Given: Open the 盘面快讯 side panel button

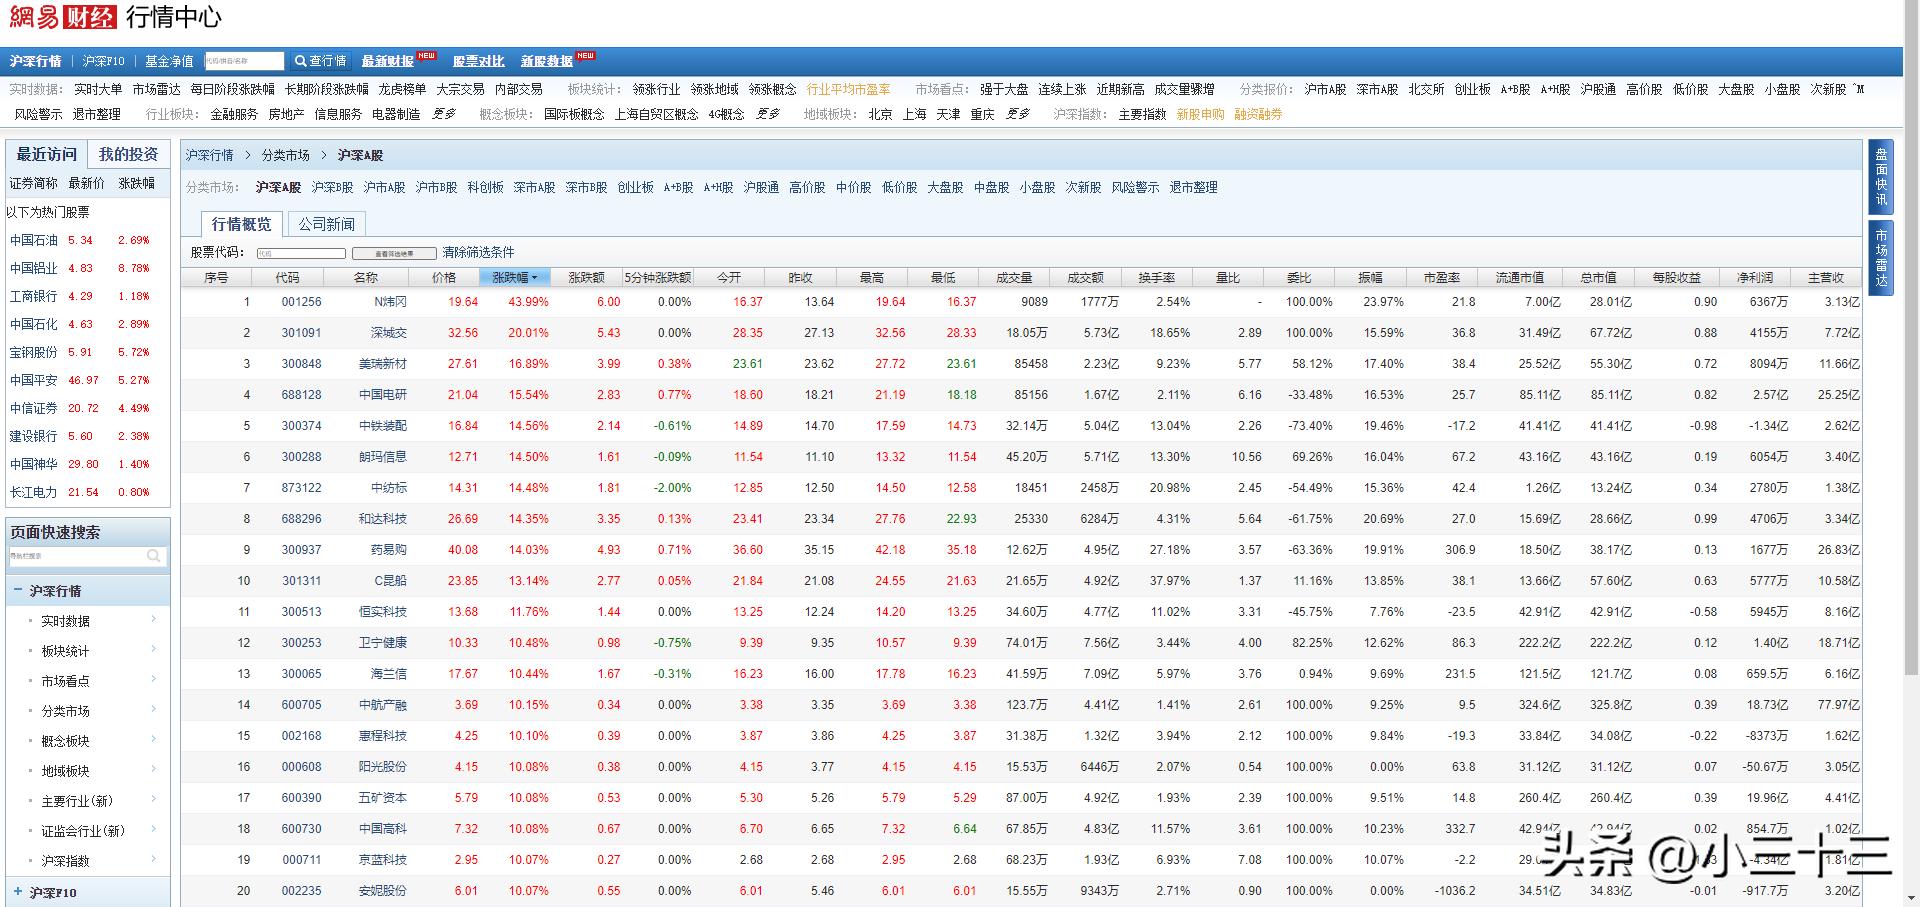Looking at the screenshot, I should 1880,177.
